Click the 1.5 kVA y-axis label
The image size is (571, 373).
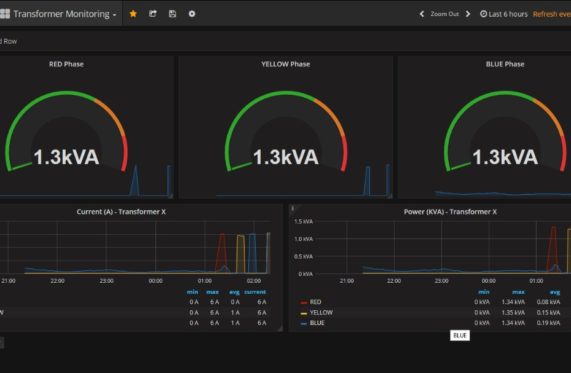[x=304, y=221]
